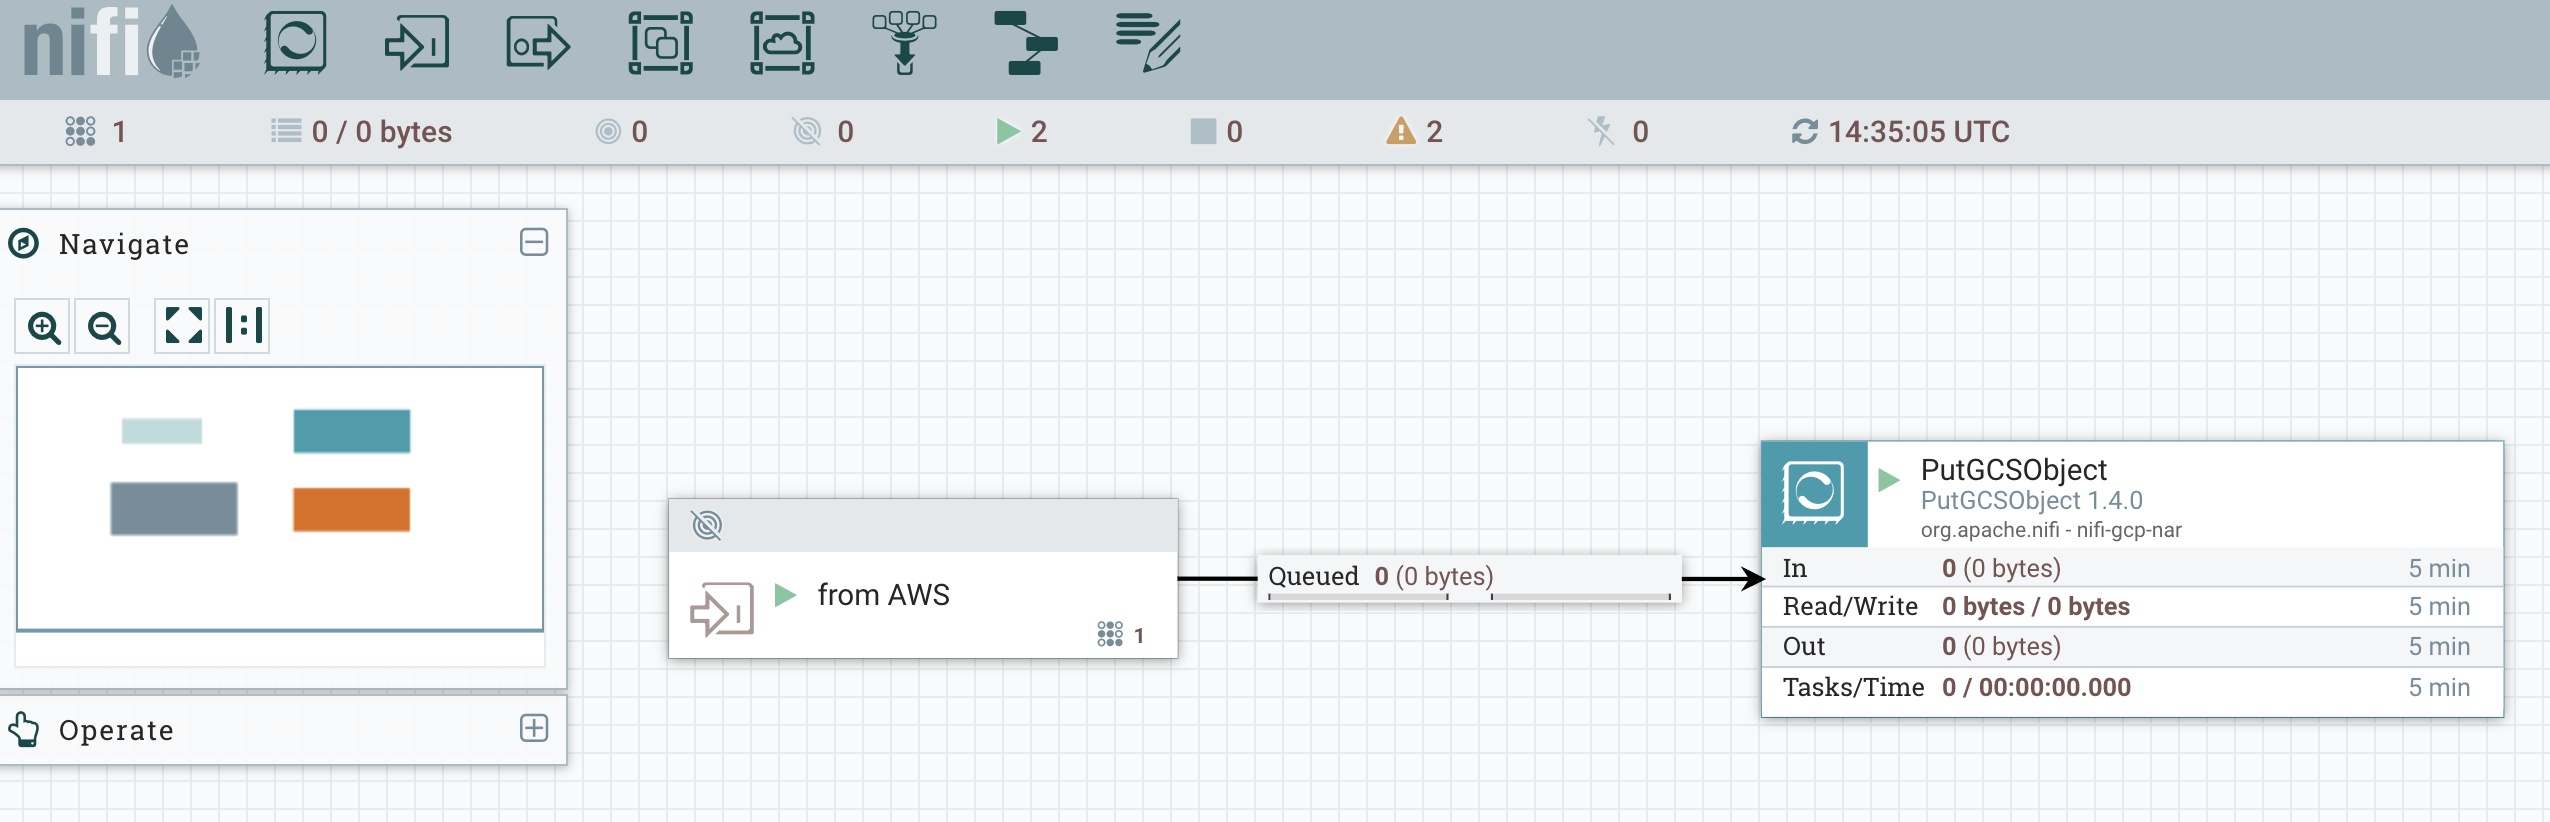The height and width of the screenshot is (822, 2550).
Task: Select the from AWS port name
Action: 884,595
